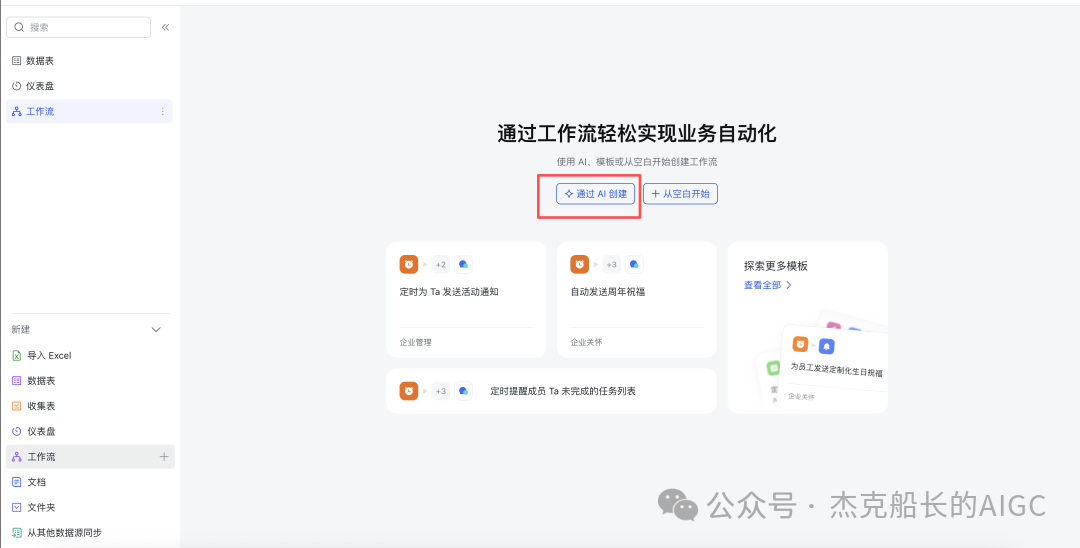The width and height of the screenshot is (1080, 548).
Task: Open 数据表 in the top sidebar list
Action: pos(90,61)
